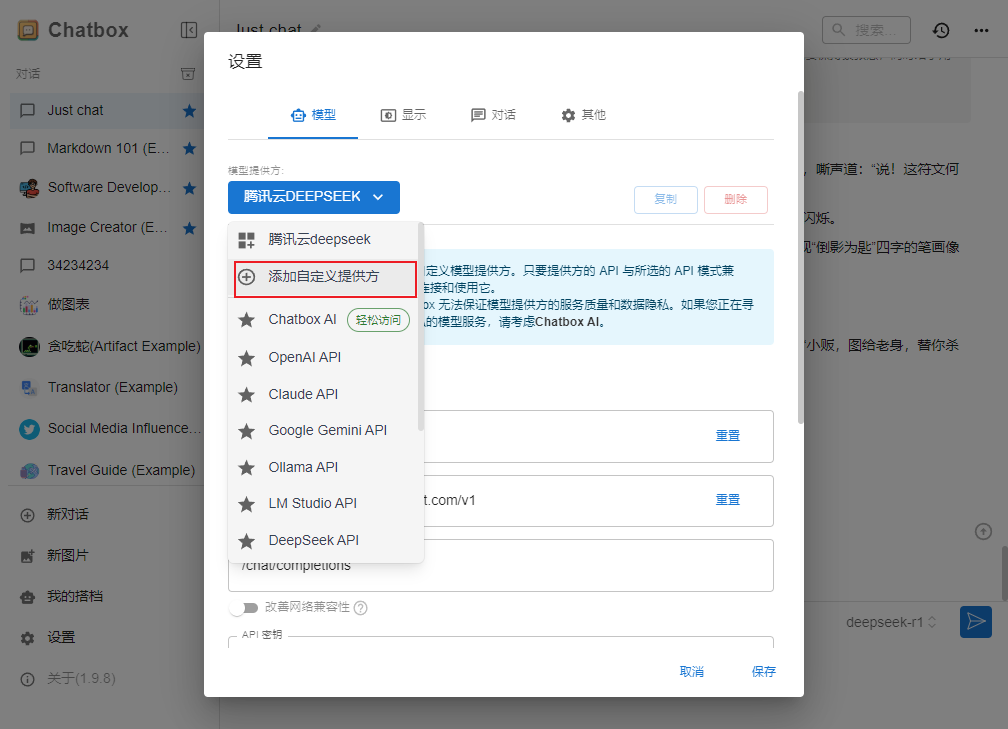Click the 做图表 chart icon
This screenshot has width=1008, height=729.
pos(29,305)
